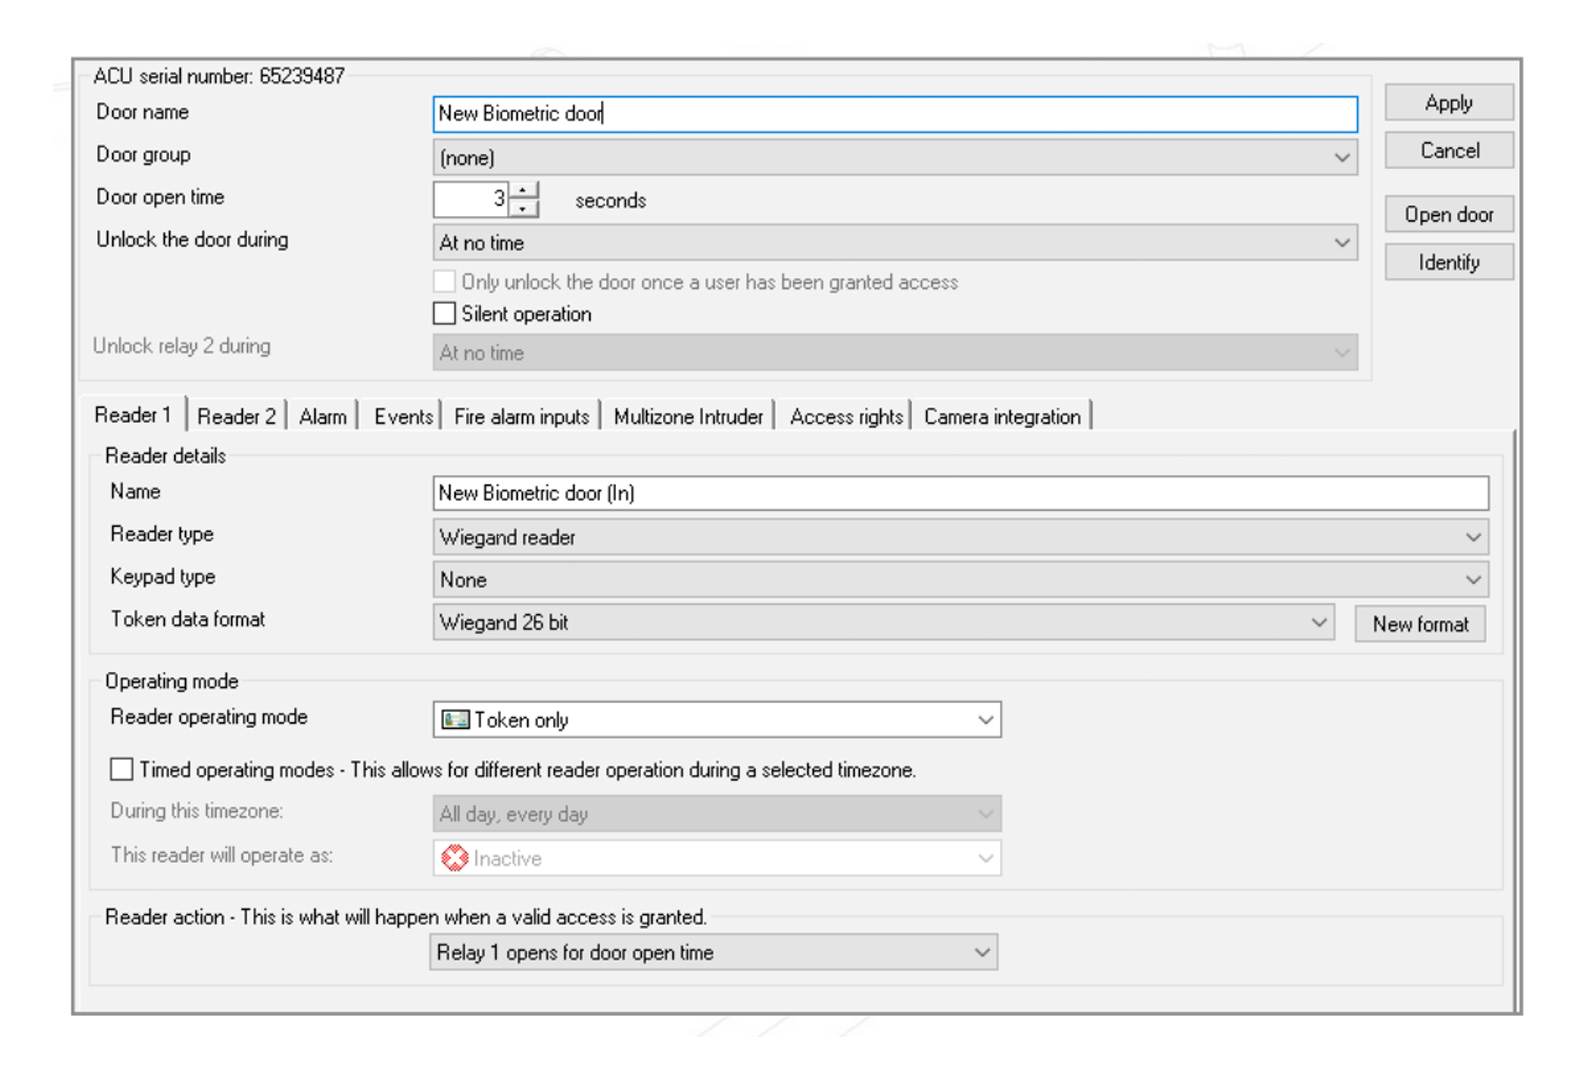Image resolution: width=1592 pixels, height=1080 pixels.
Task: Click the Door open time value field
Action: point(471,199)
